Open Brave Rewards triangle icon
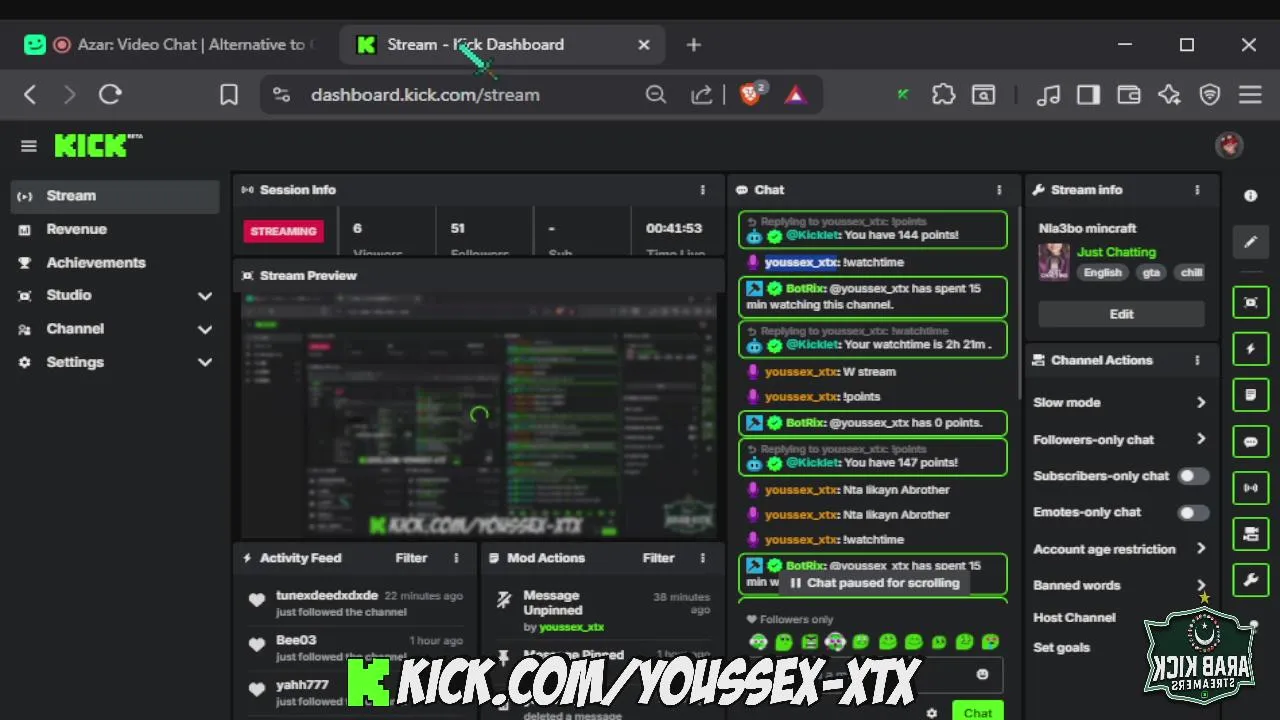Viewport: 1280px width, 720px height. point(795,95)
